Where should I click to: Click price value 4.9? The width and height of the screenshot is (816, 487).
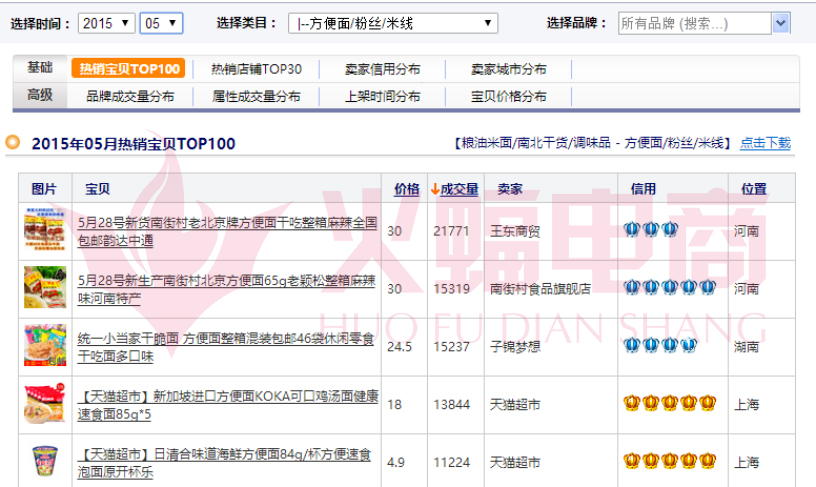pos(396,462)
